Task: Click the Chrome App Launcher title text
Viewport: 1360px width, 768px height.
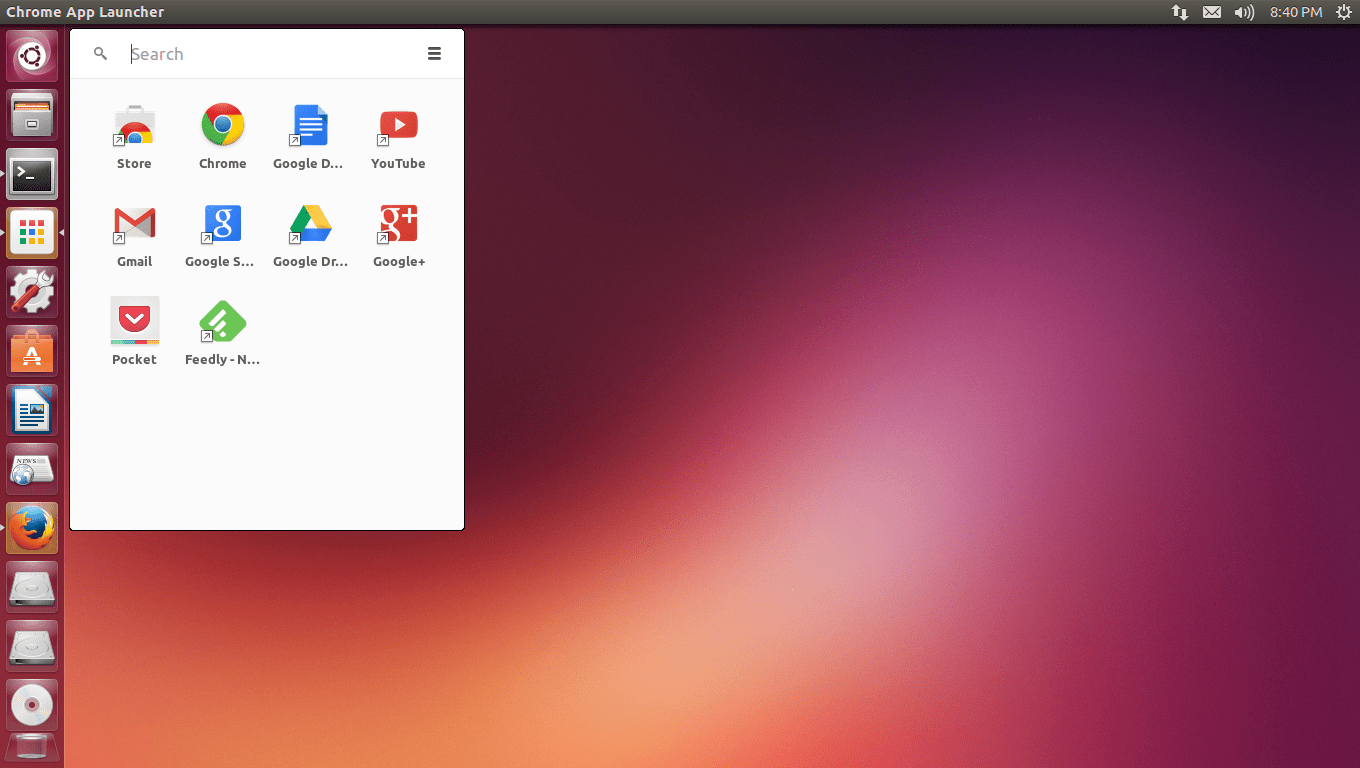Action: [x=85, y=12]
